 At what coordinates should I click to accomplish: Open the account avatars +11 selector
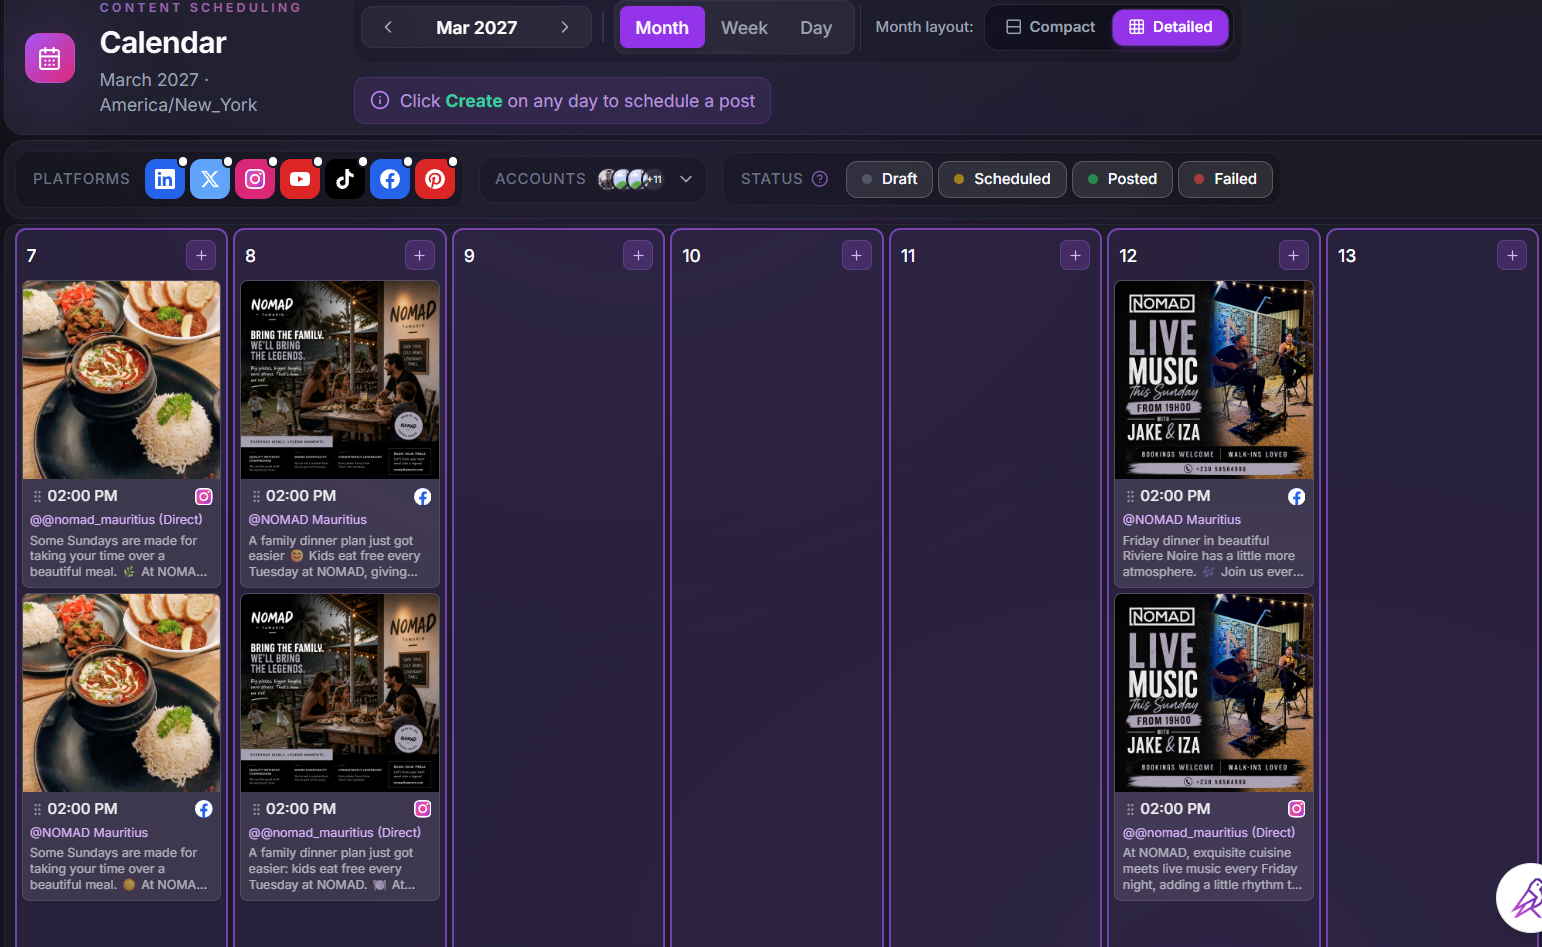tap(631, 179)
